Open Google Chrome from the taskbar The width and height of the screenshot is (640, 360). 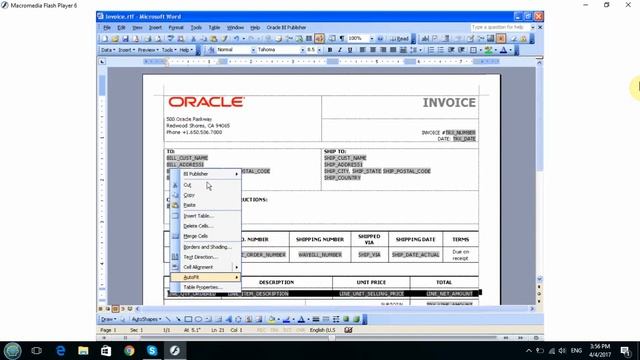point(129,351)
